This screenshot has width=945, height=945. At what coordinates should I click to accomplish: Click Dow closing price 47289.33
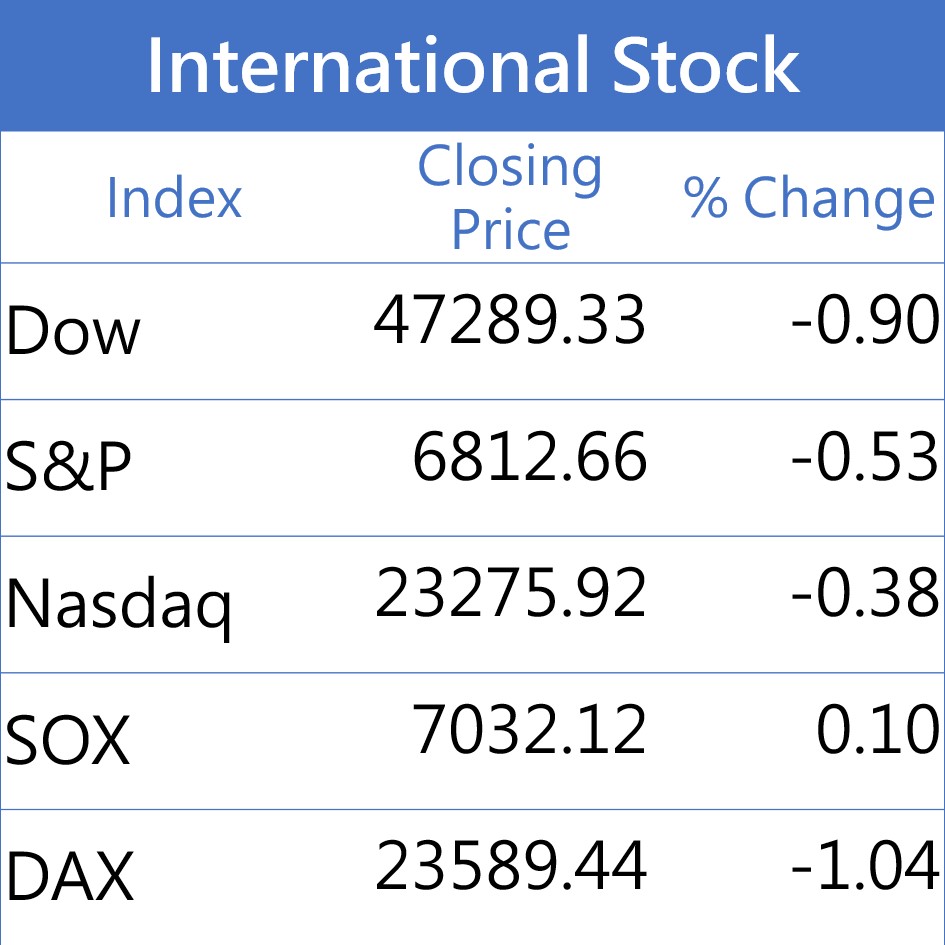tap(510, 322)
